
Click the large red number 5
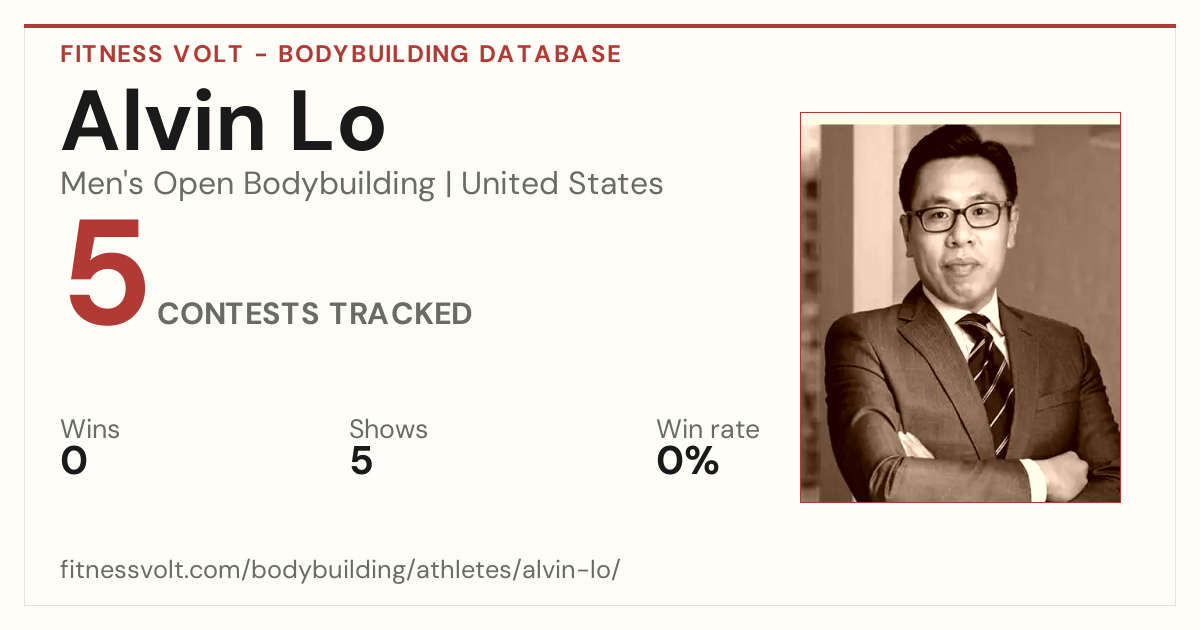107,273
